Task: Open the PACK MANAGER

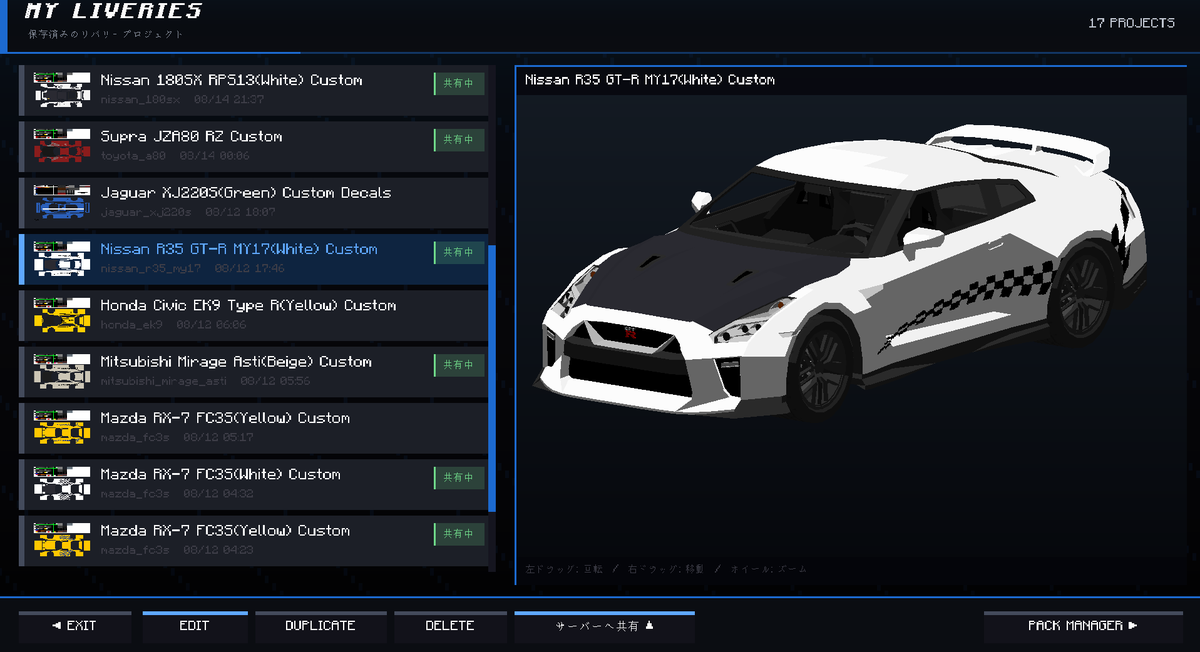Action: click(x=1084, y=626)
